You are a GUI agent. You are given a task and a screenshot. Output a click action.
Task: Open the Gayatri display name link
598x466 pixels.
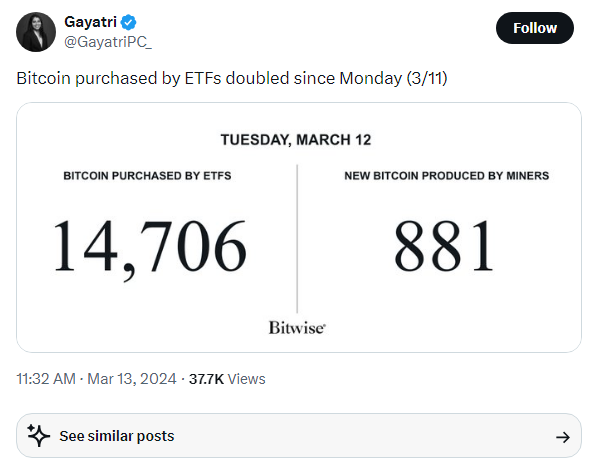tap(90, 22)
